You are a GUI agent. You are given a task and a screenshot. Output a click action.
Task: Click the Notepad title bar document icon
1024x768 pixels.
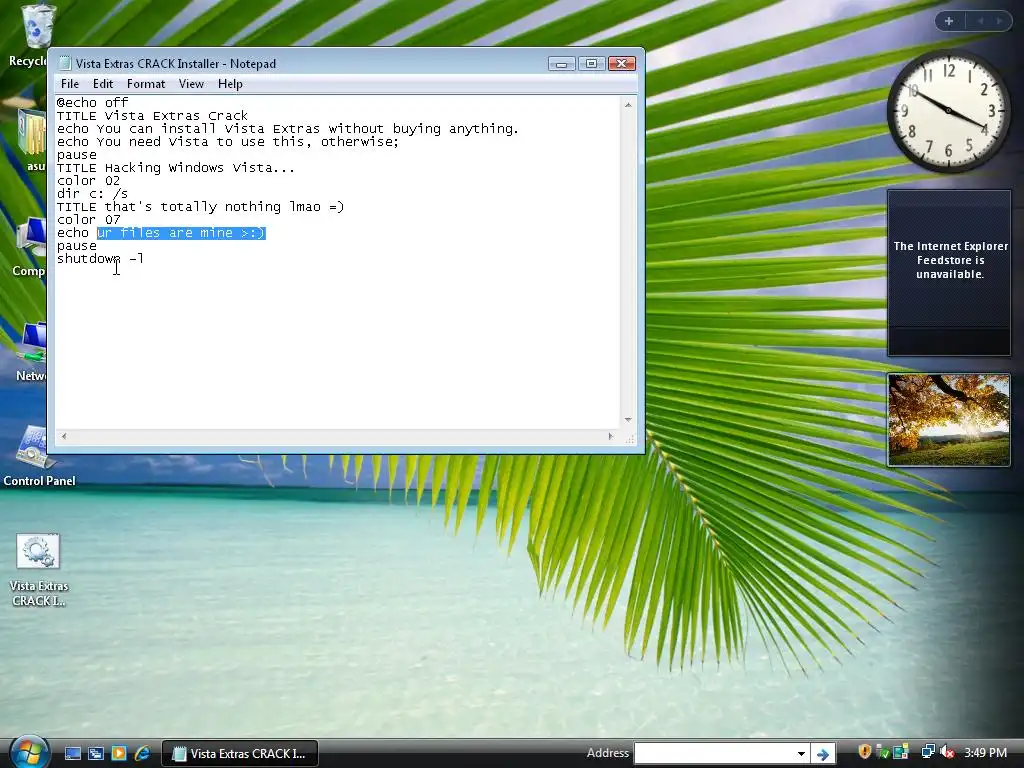[65, 63]
